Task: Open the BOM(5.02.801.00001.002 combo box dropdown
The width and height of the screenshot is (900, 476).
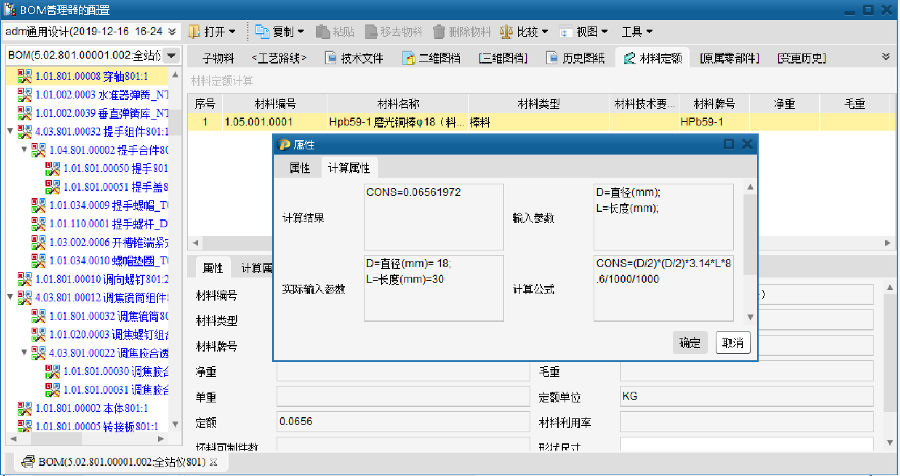Action: [170, 55]
